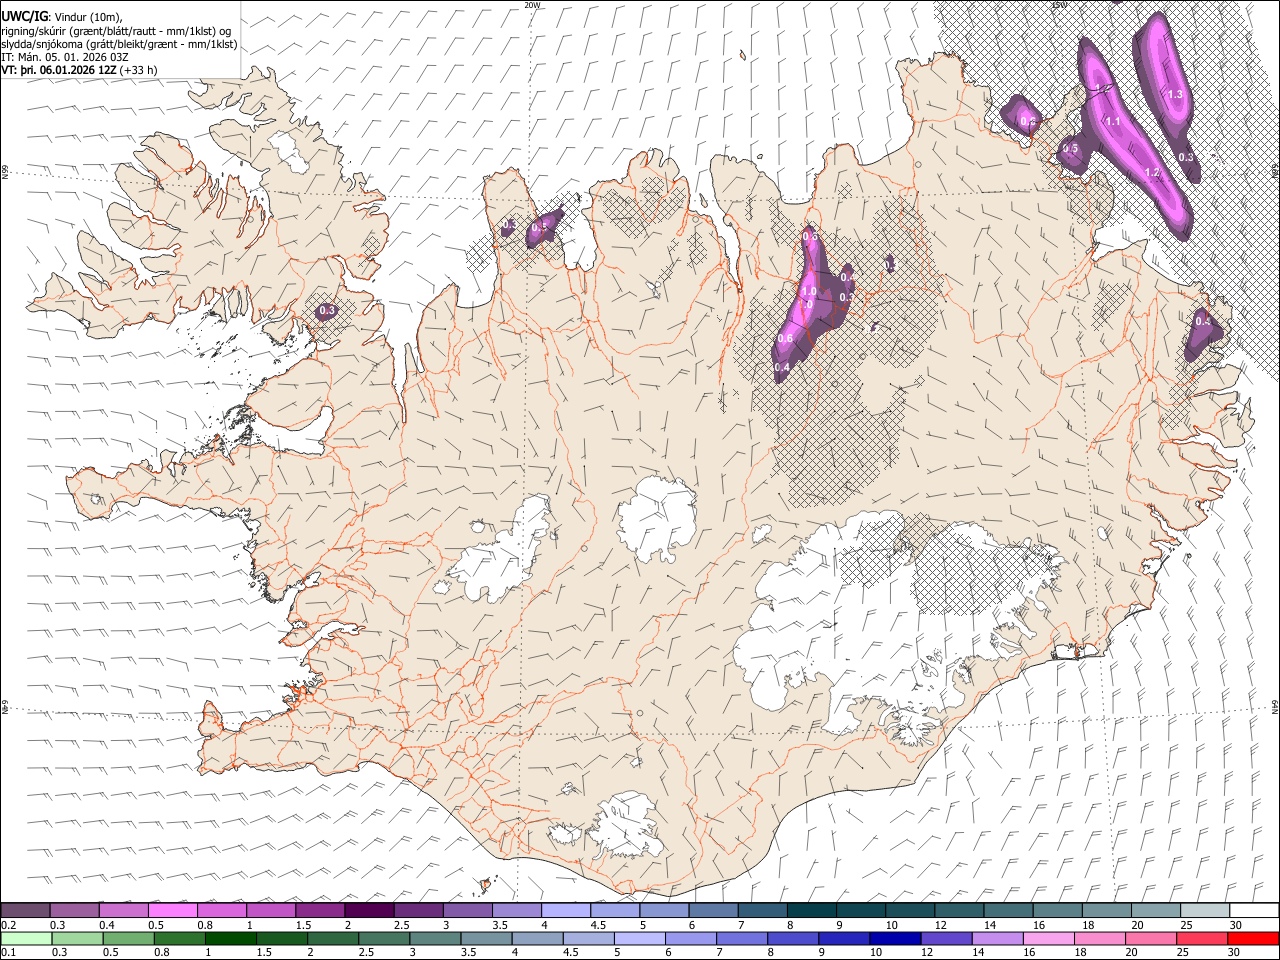This screenshot has height=960, width=1280.
Task: Click the 0.3 label in the Westfjords snow patch
Action: coord(327,311)
